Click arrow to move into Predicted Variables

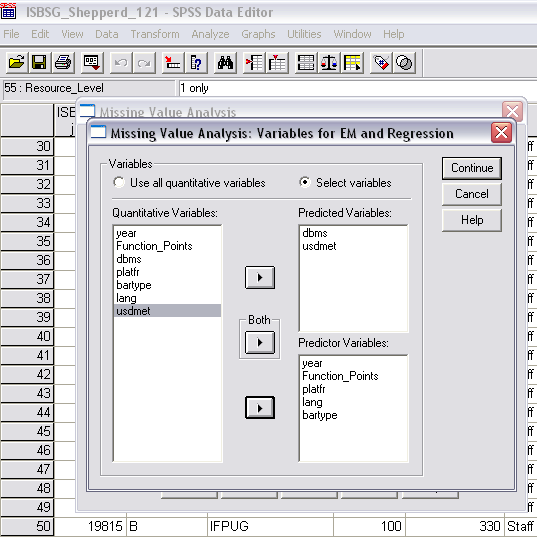[x=260, y=277]
